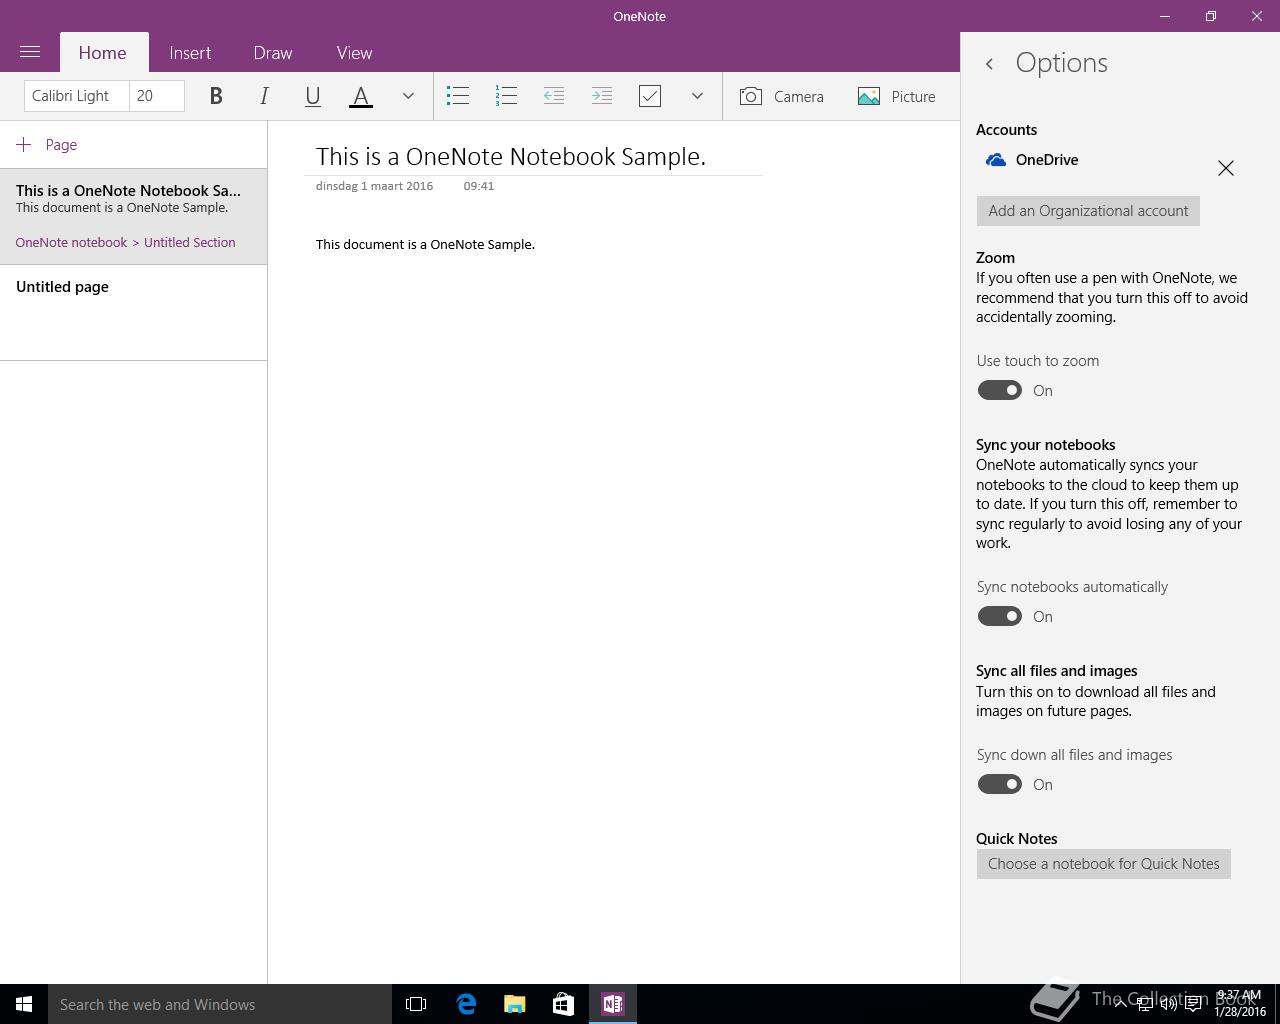The height and width of the screenshot is (1024, 1280).
Task: Insert a bulleted list
Action: click(458, 96)
